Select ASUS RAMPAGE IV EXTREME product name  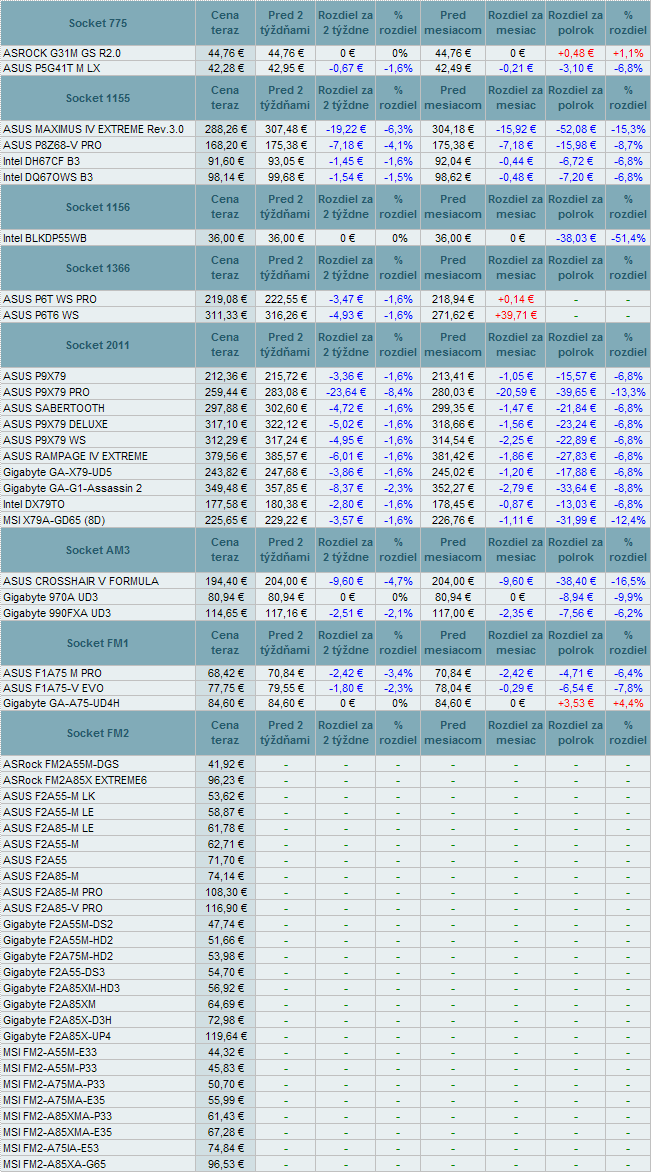point(75,456)
